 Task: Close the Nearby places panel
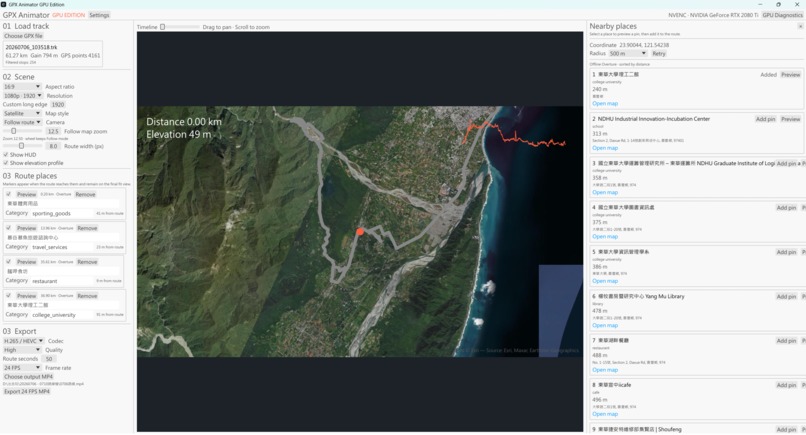pyautogui.click(x=800, y=26)
